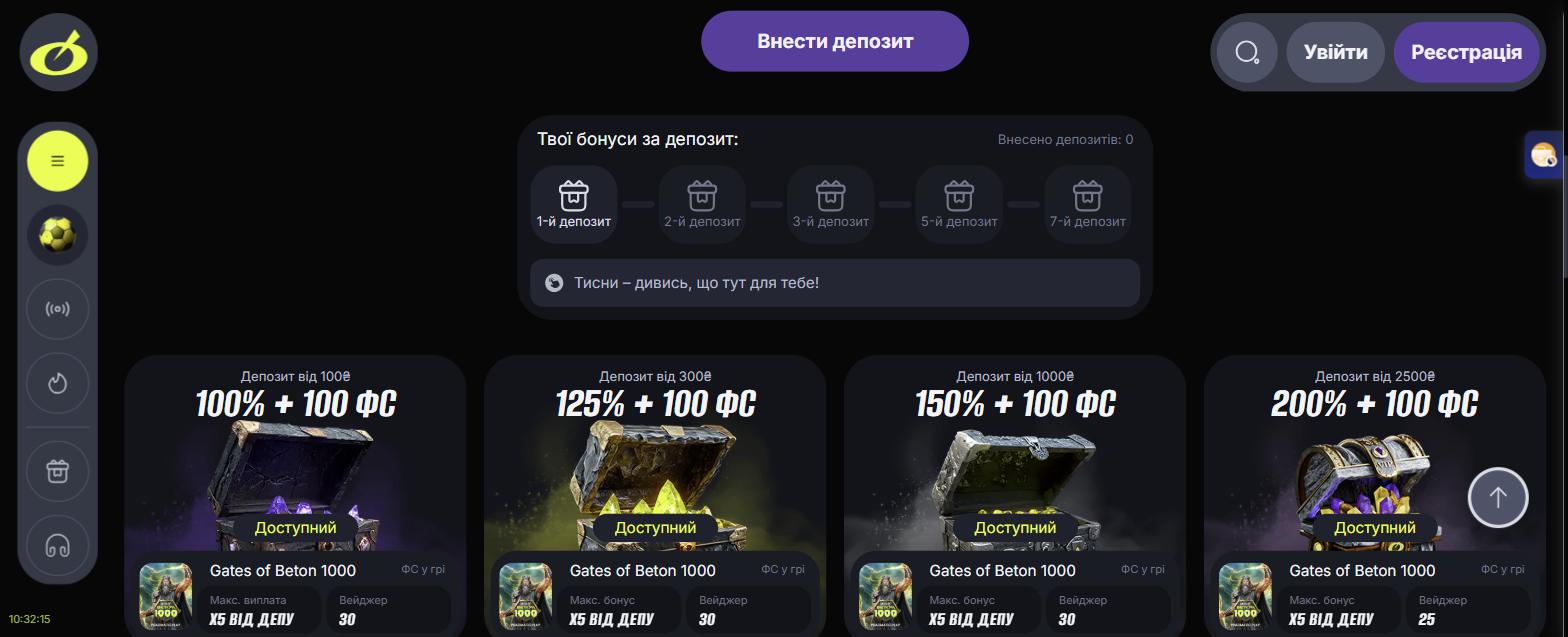Image resolution: width=1568 pixels, height=637 pixels.
Task: Click the scroll-to-top arrow button
Action: [x=1498, y=497]
